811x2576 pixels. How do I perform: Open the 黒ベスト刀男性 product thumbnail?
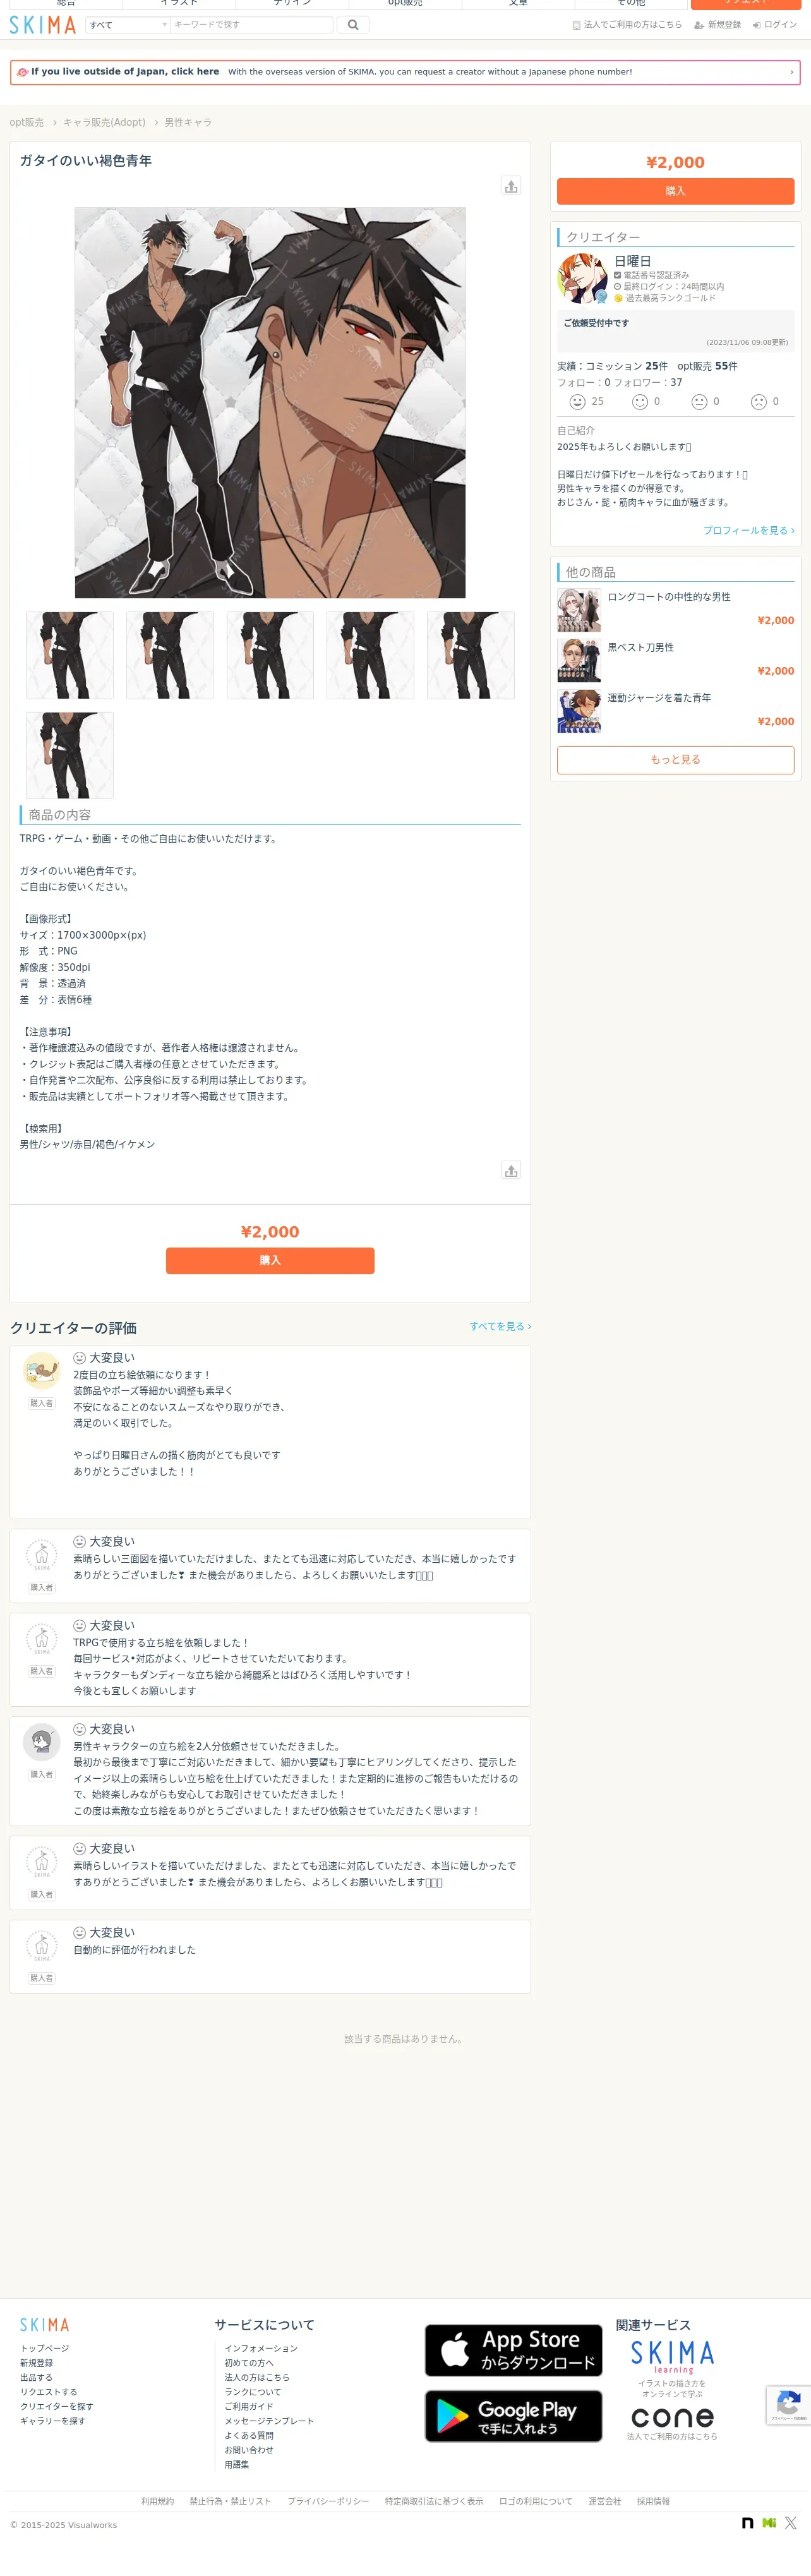[x=579, y=661]
